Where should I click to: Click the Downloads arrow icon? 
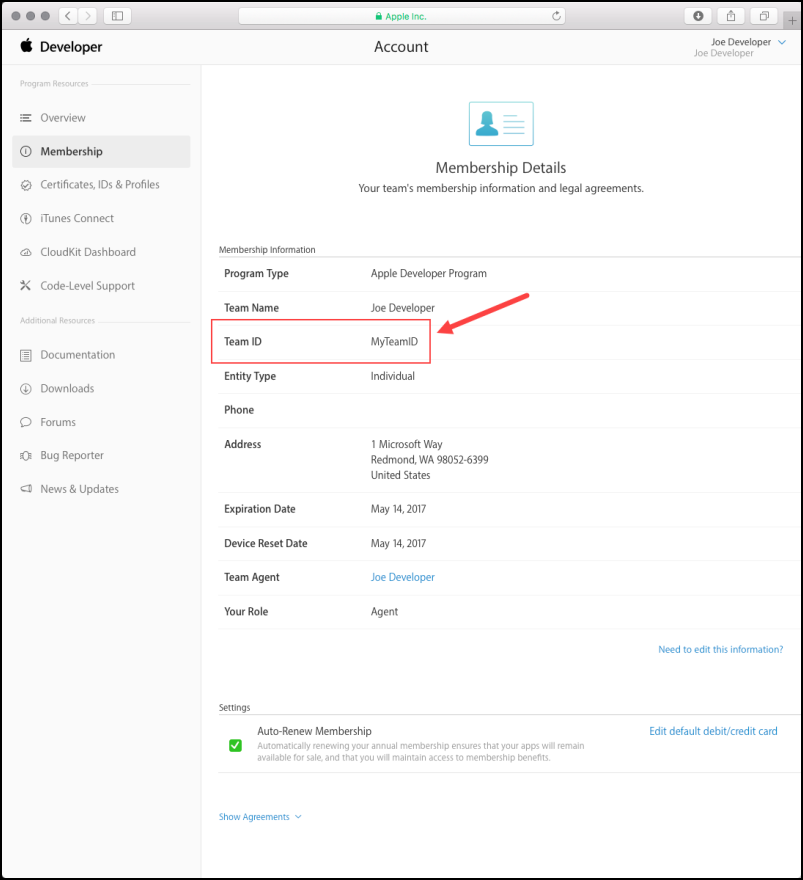coord(26,389)
